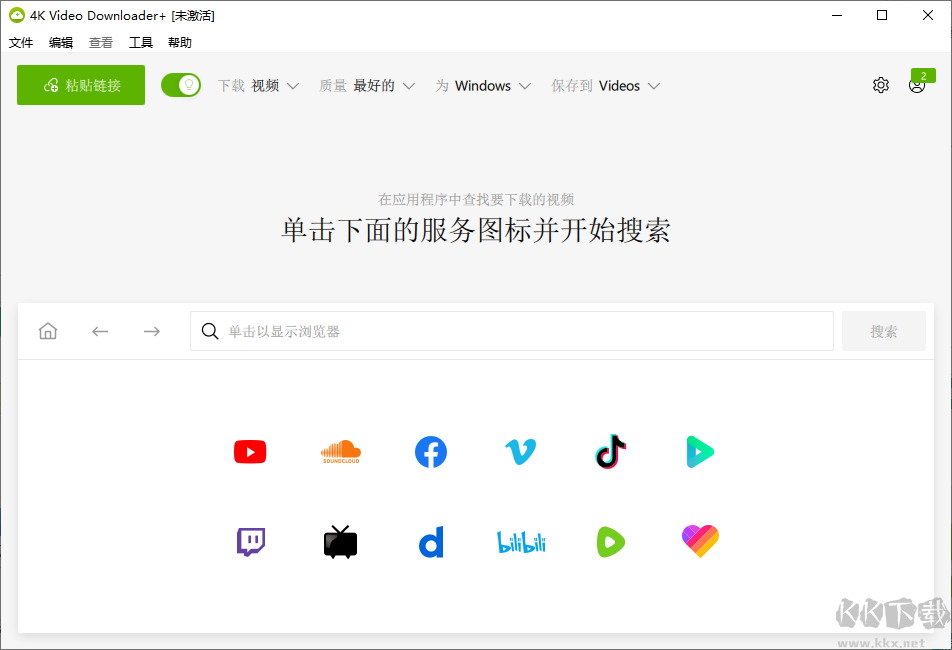
Task: Click the text 在应用程序中查找要下载的视频
Action: (x=476, y=199)
